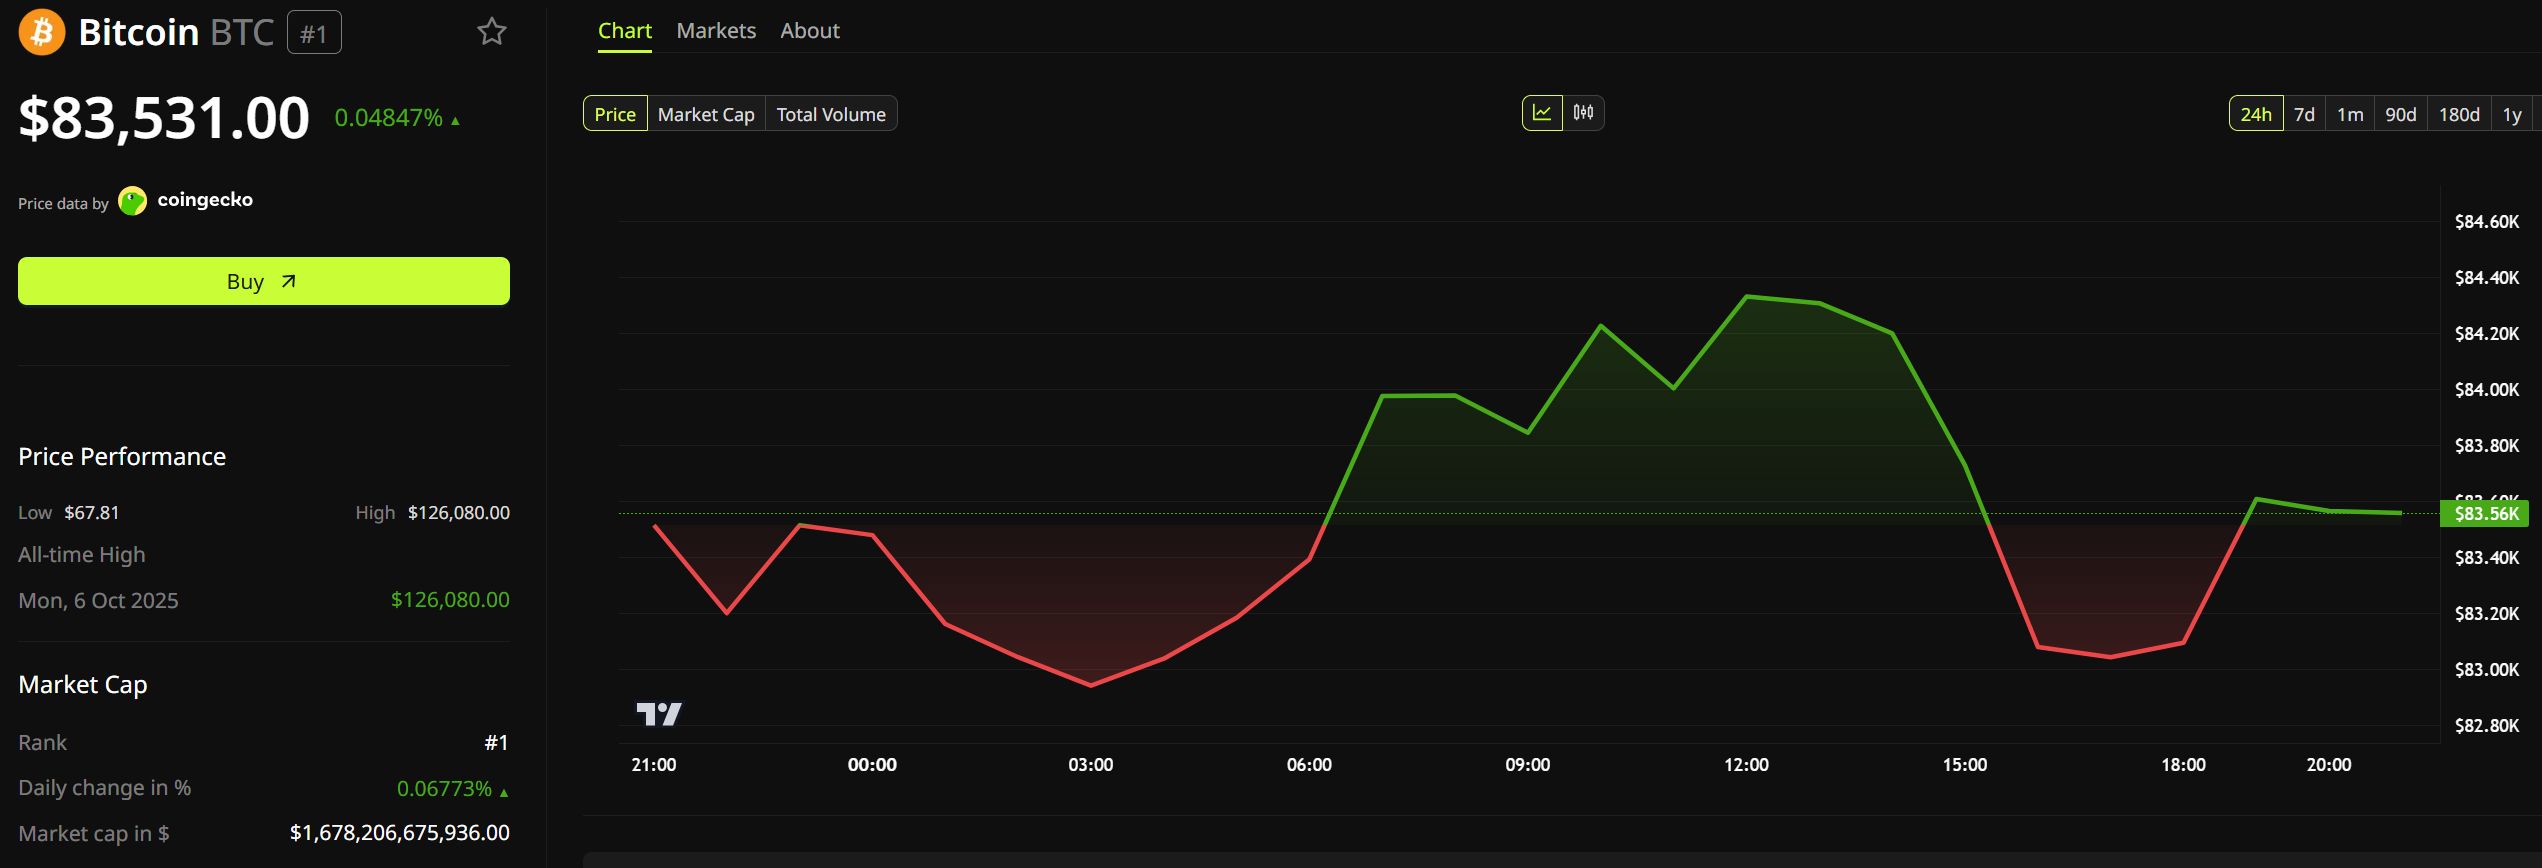Select the Market Cap chart toggle
The height and width of the screenshot is (868, 2542).
click(x=706, y=114)
